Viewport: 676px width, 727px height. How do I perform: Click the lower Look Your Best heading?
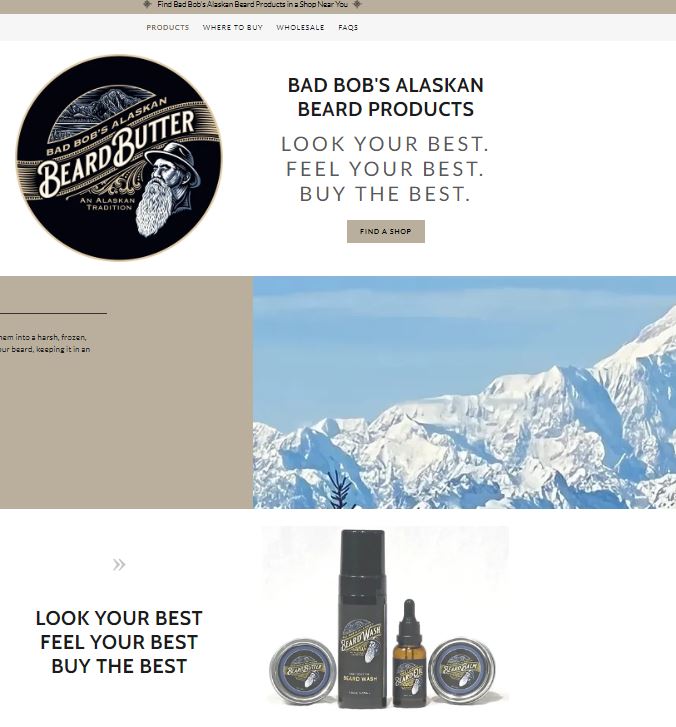[119, 642]
